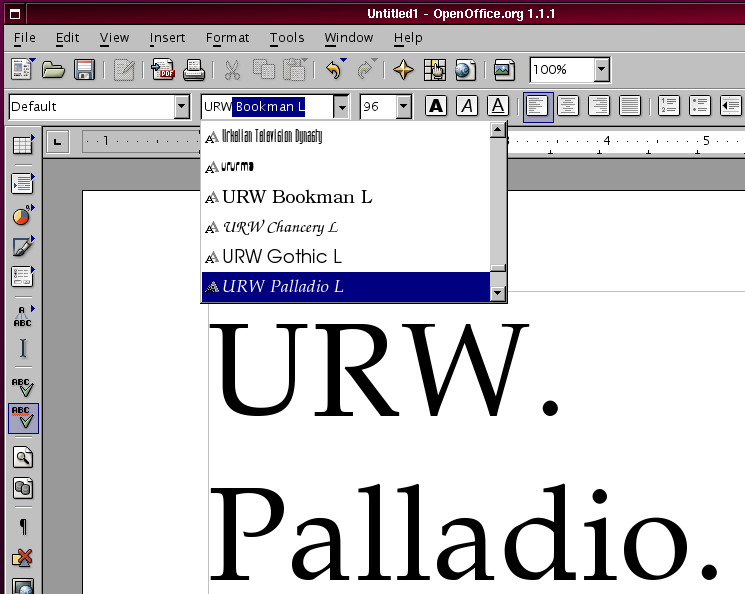Click the font size field showing 96
Screen dimensions: 745x594
tap(378, 106)
